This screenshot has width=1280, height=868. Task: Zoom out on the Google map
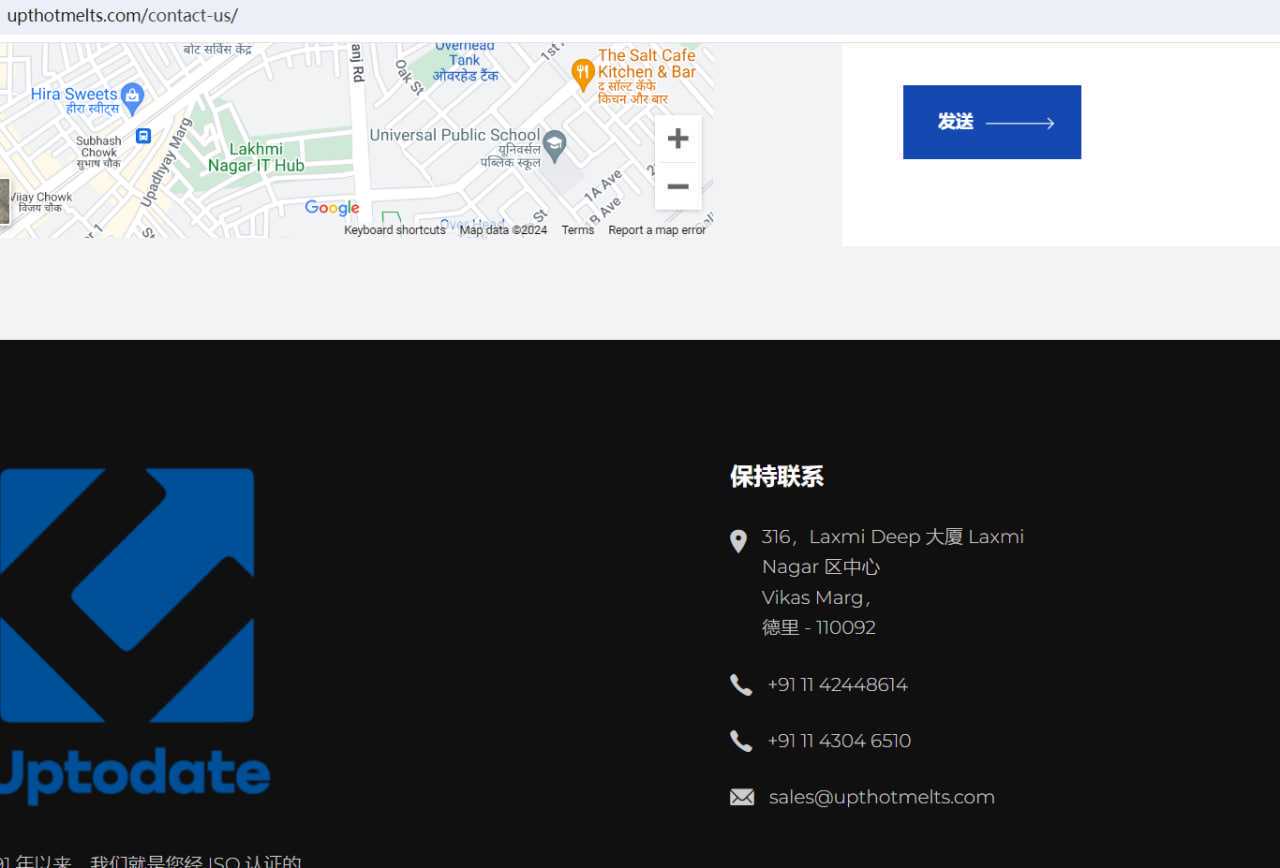pos(678,187)
